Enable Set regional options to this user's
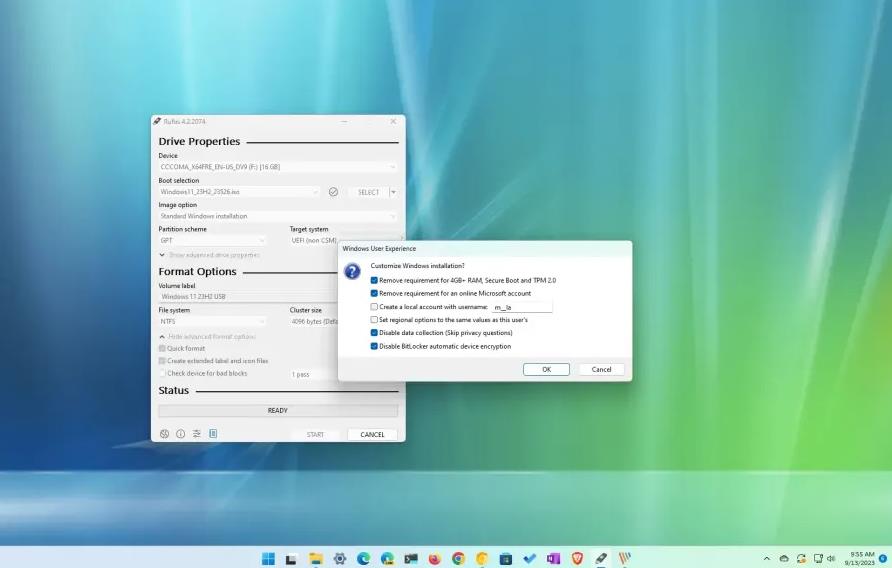Viewport: 892px width, 568px height. [374, 320]
